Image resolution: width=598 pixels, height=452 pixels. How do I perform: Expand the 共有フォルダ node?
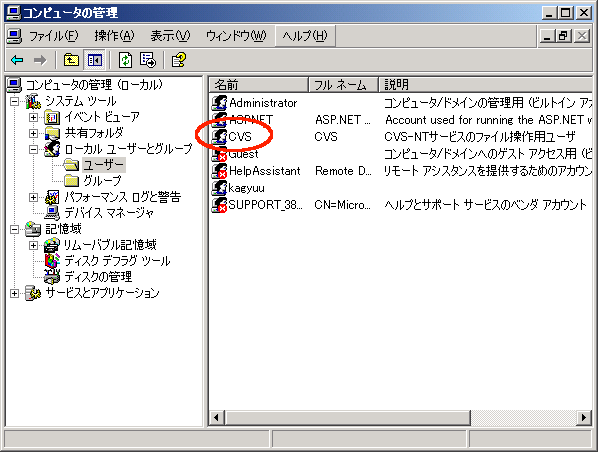(x=34, y=133)
